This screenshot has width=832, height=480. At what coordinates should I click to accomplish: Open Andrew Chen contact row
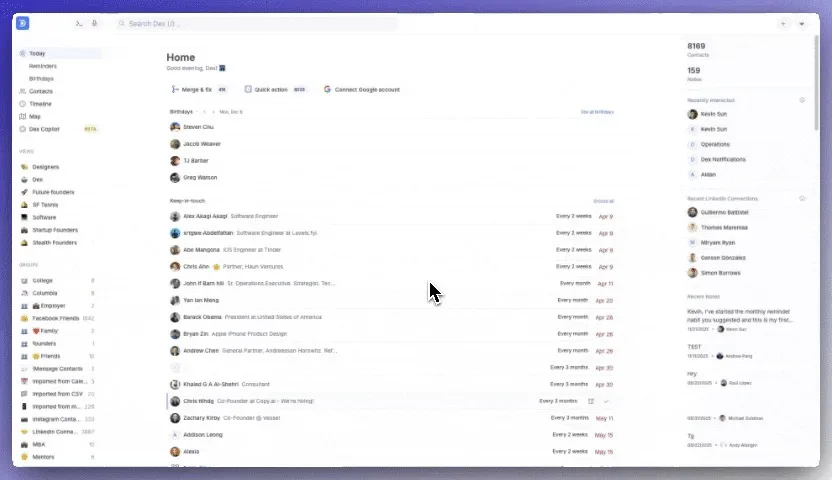coord(392,351)
